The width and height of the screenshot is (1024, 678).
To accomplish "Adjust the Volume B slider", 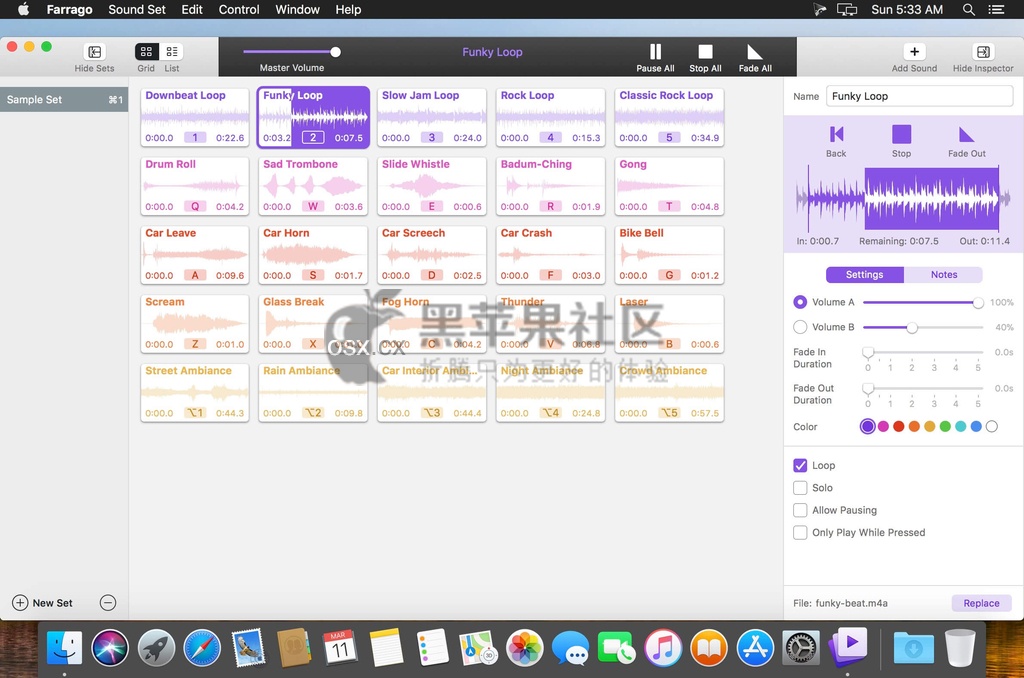I will 923,327.
